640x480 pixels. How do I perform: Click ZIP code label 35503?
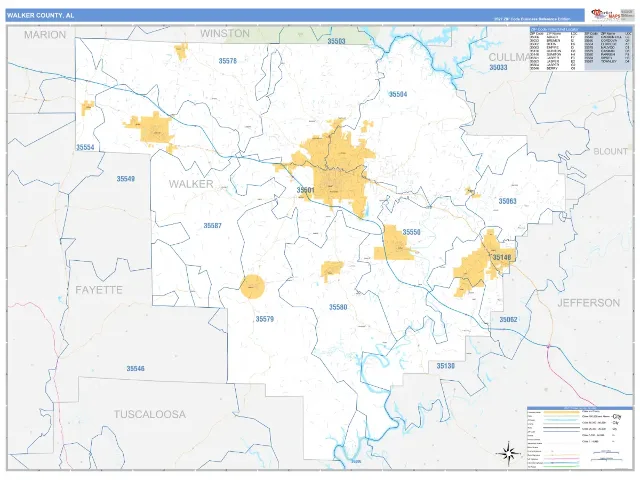pyautogui.click(x=336, y=41)
